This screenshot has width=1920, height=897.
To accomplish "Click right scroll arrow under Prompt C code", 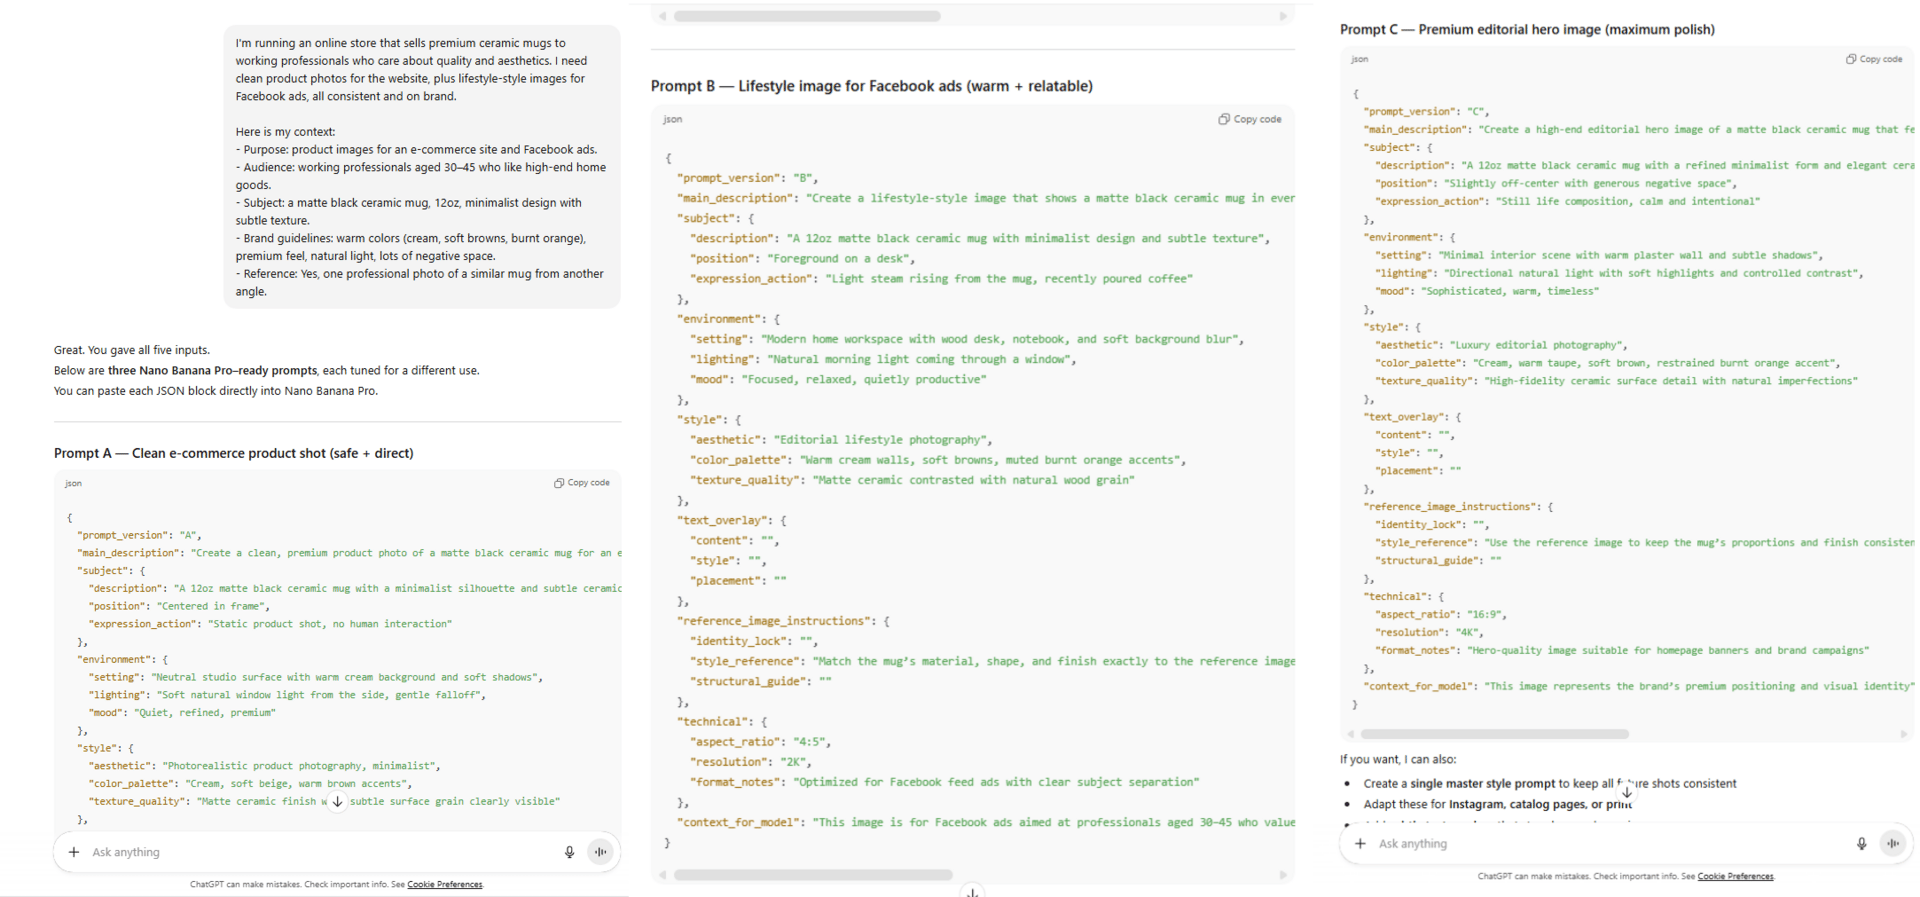I will point(1903,734).
